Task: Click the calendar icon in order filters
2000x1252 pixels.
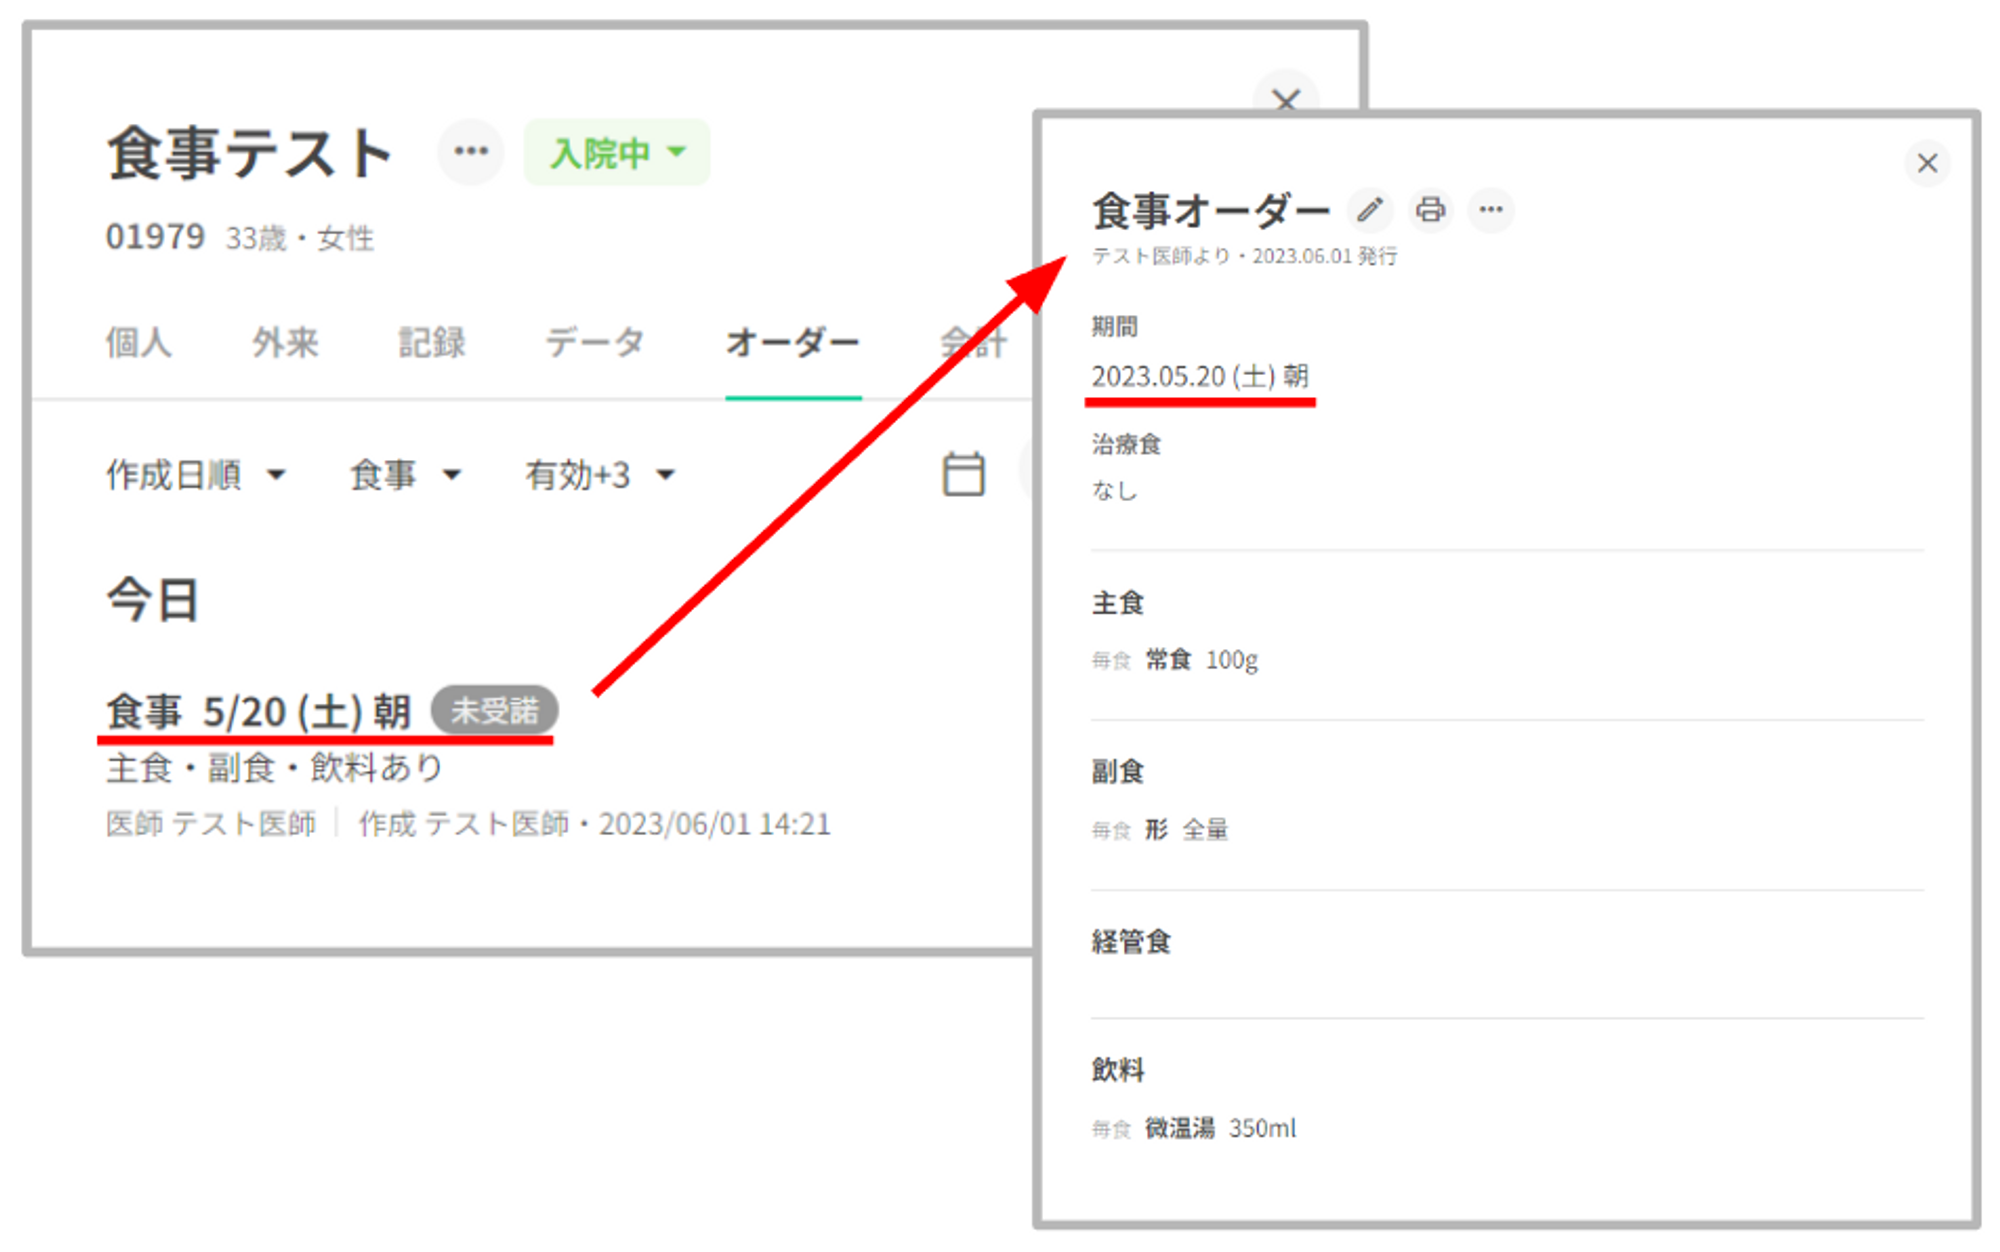Action: pyautogui.click(x=963, y=474)
